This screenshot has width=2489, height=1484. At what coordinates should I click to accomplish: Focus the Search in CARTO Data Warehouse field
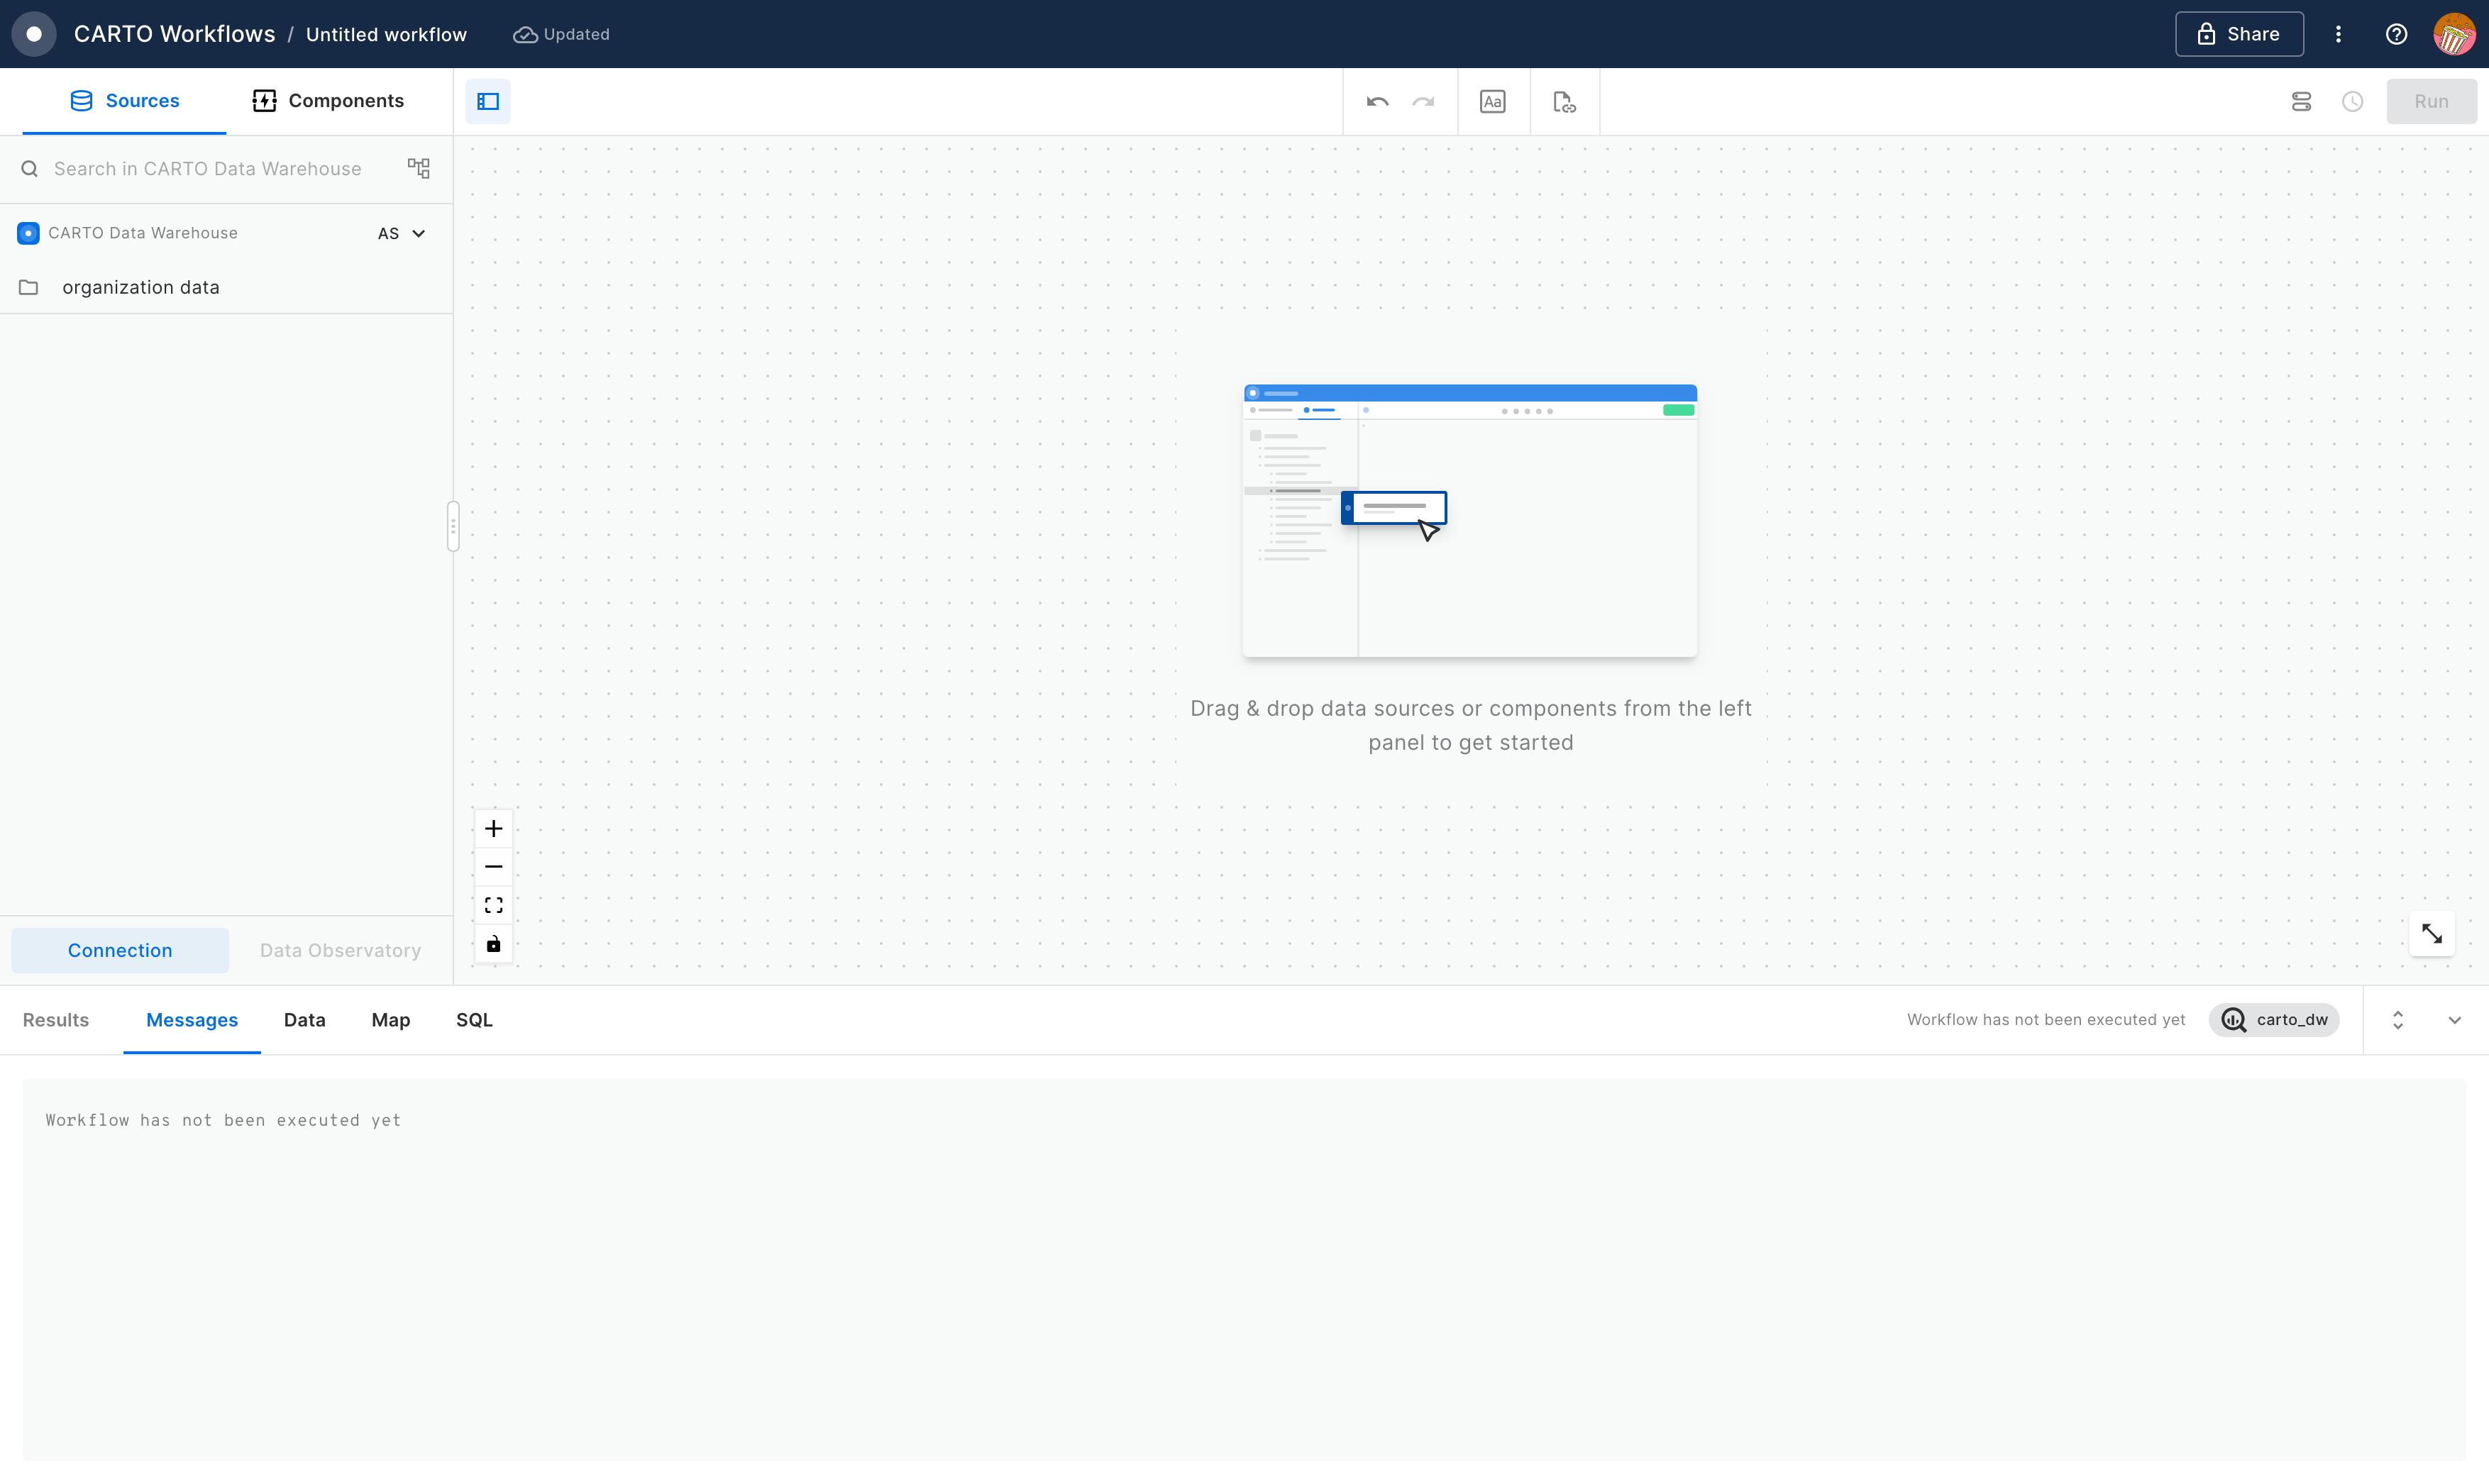click(x=208, y=168)
